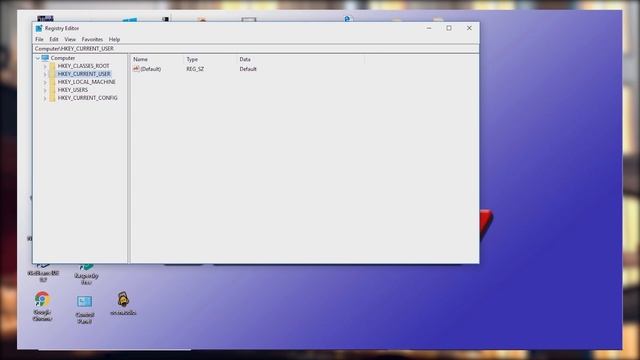Open the Favorites menu
Image resolution: width=640 pixels, height=360 pixels.
click(x=92, y=40)
